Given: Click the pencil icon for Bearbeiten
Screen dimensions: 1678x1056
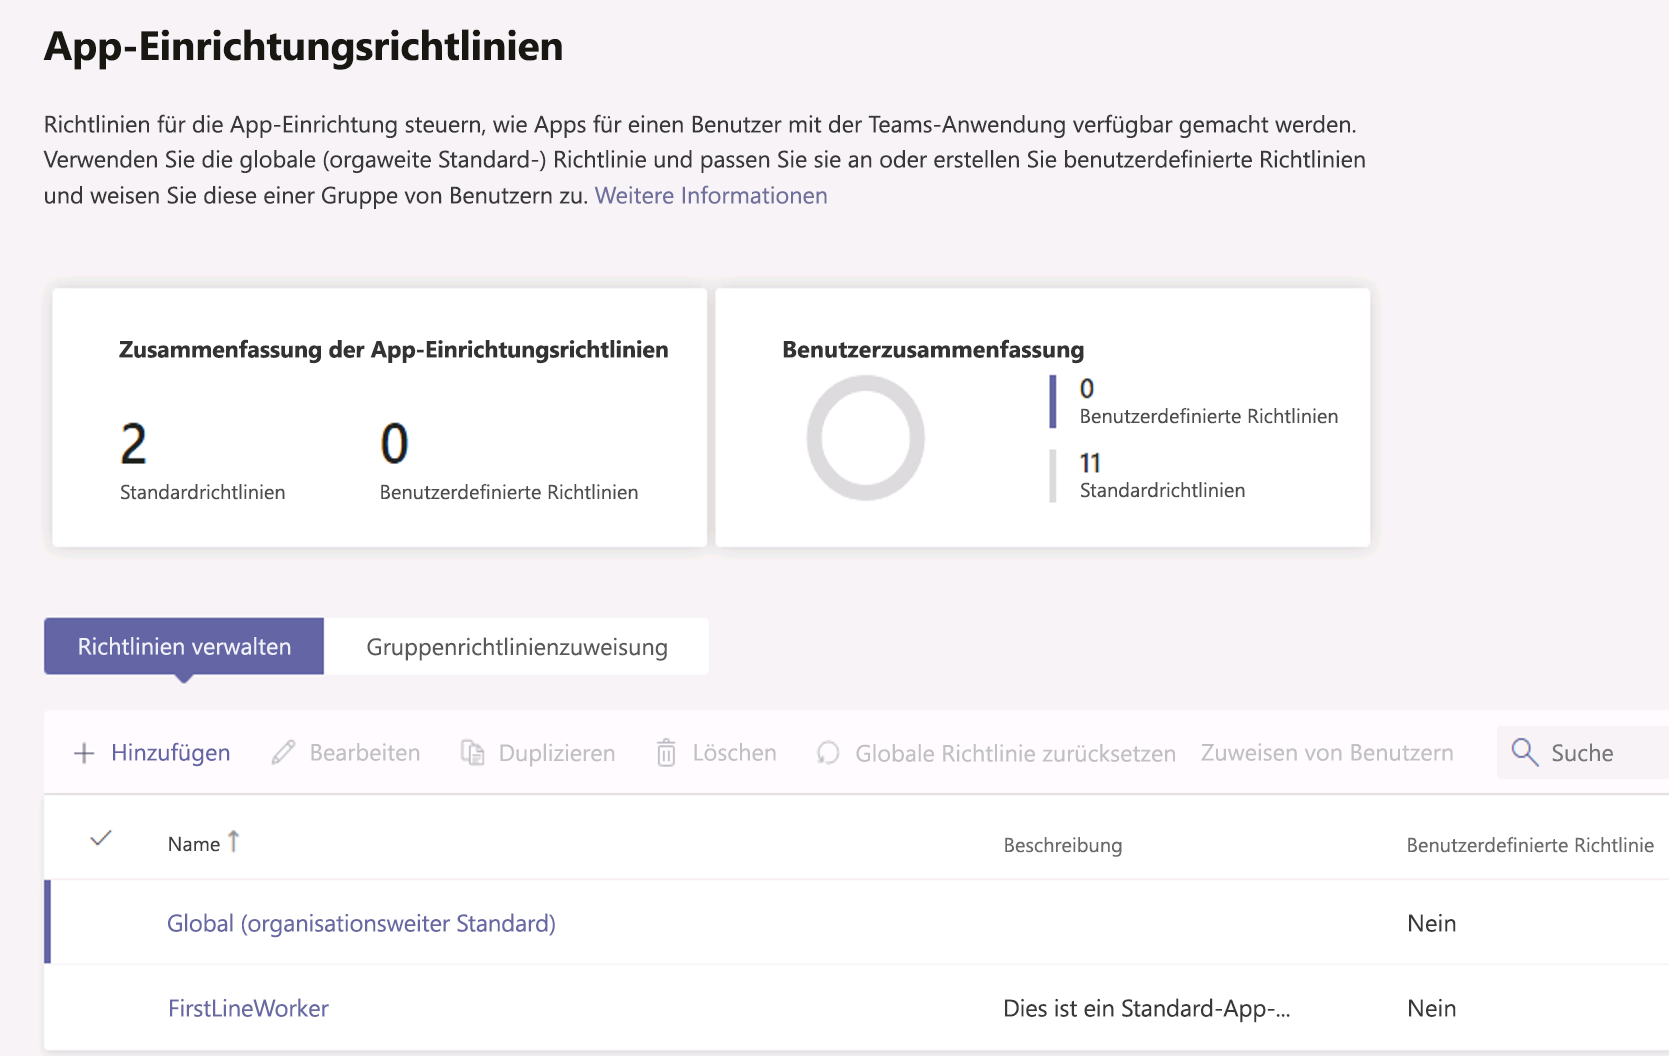Looking at the screenshot, I should click(x=283, y=752).
